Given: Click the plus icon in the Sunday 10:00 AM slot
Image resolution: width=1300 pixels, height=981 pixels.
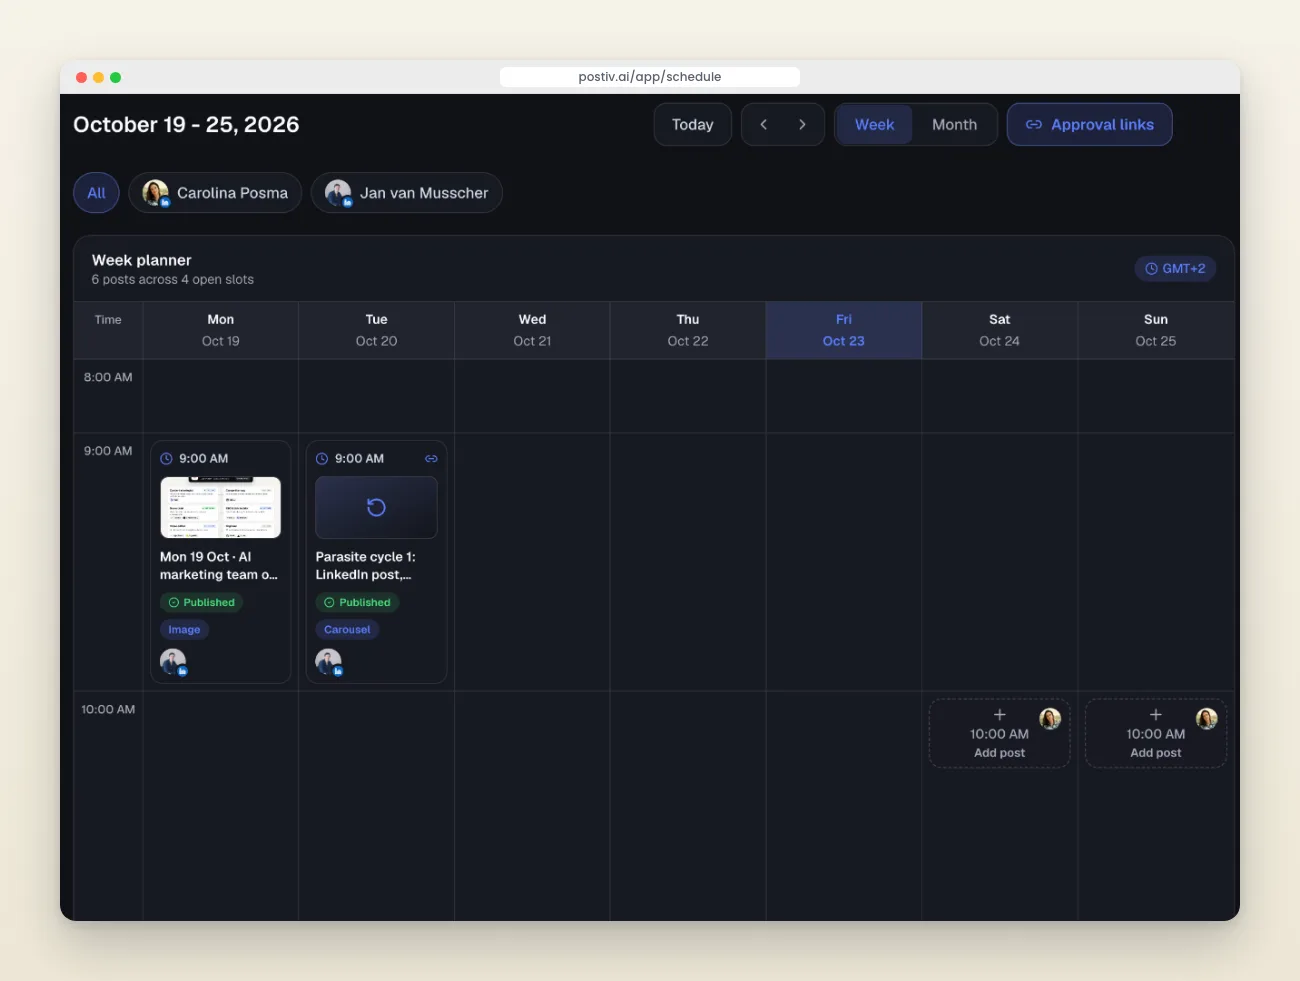Looking at the screenshot, I should [1155, 714].
